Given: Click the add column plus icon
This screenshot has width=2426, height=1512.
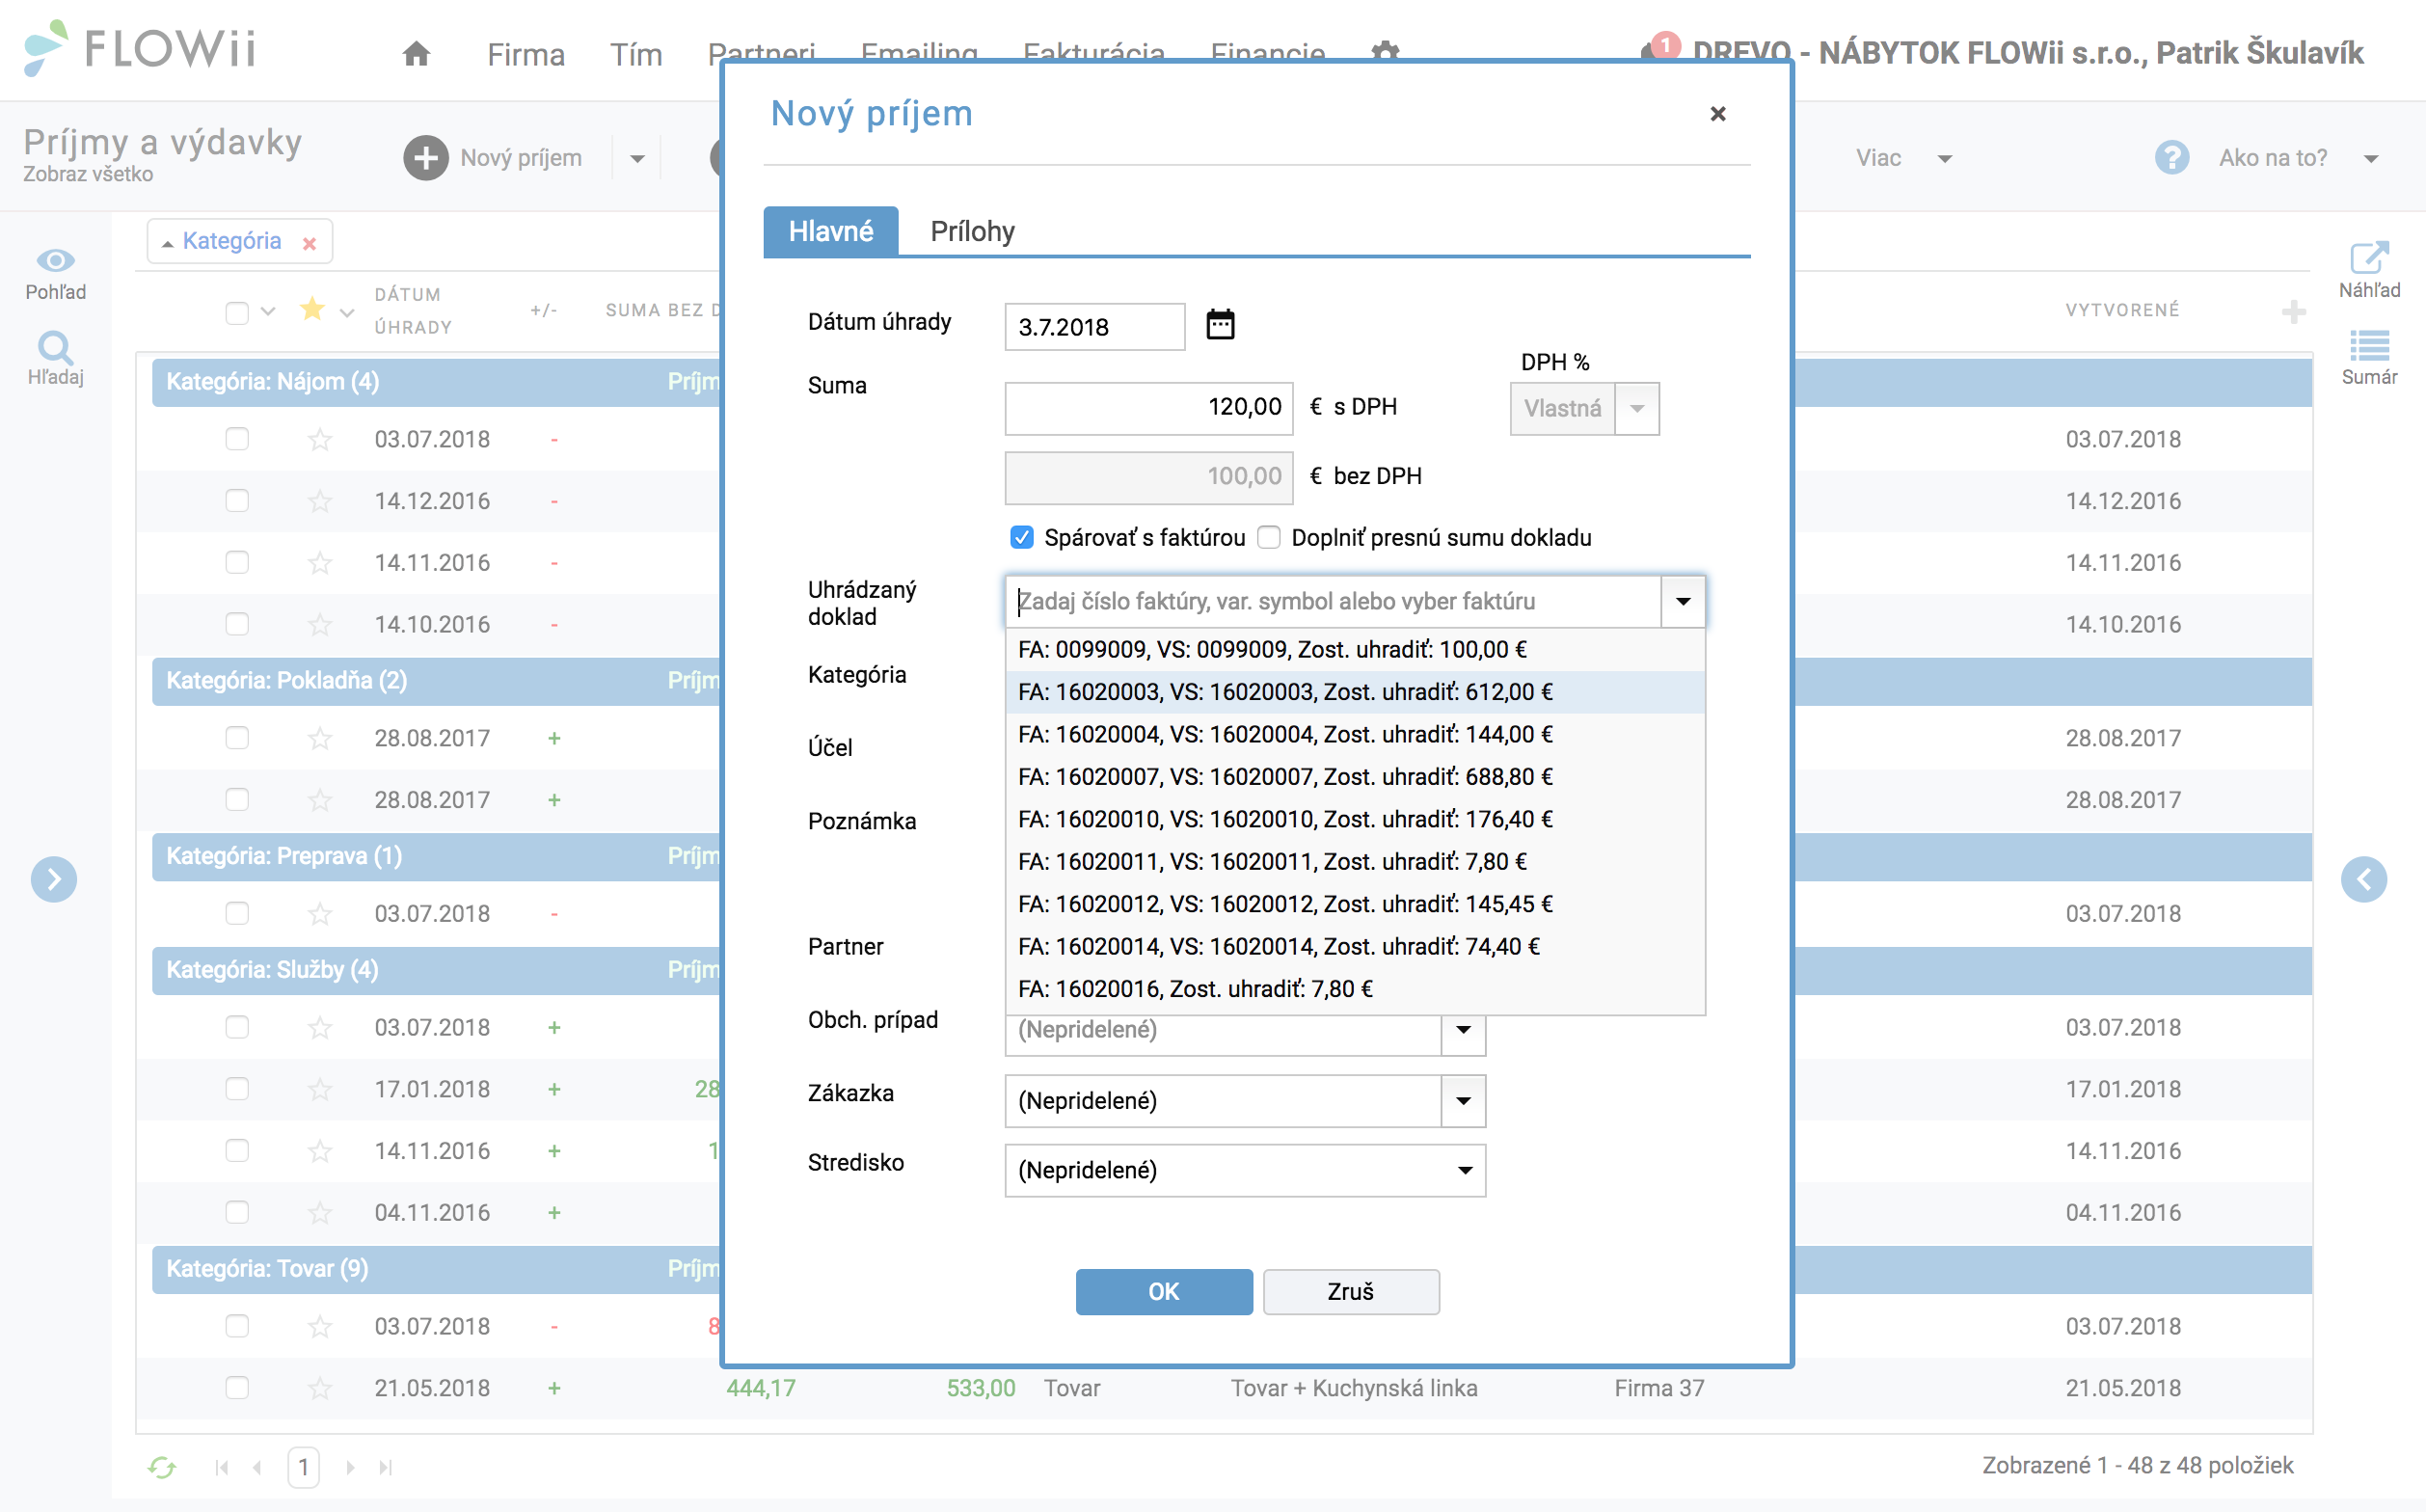Looking at the screenshot, I should [x=2293, y=312].
